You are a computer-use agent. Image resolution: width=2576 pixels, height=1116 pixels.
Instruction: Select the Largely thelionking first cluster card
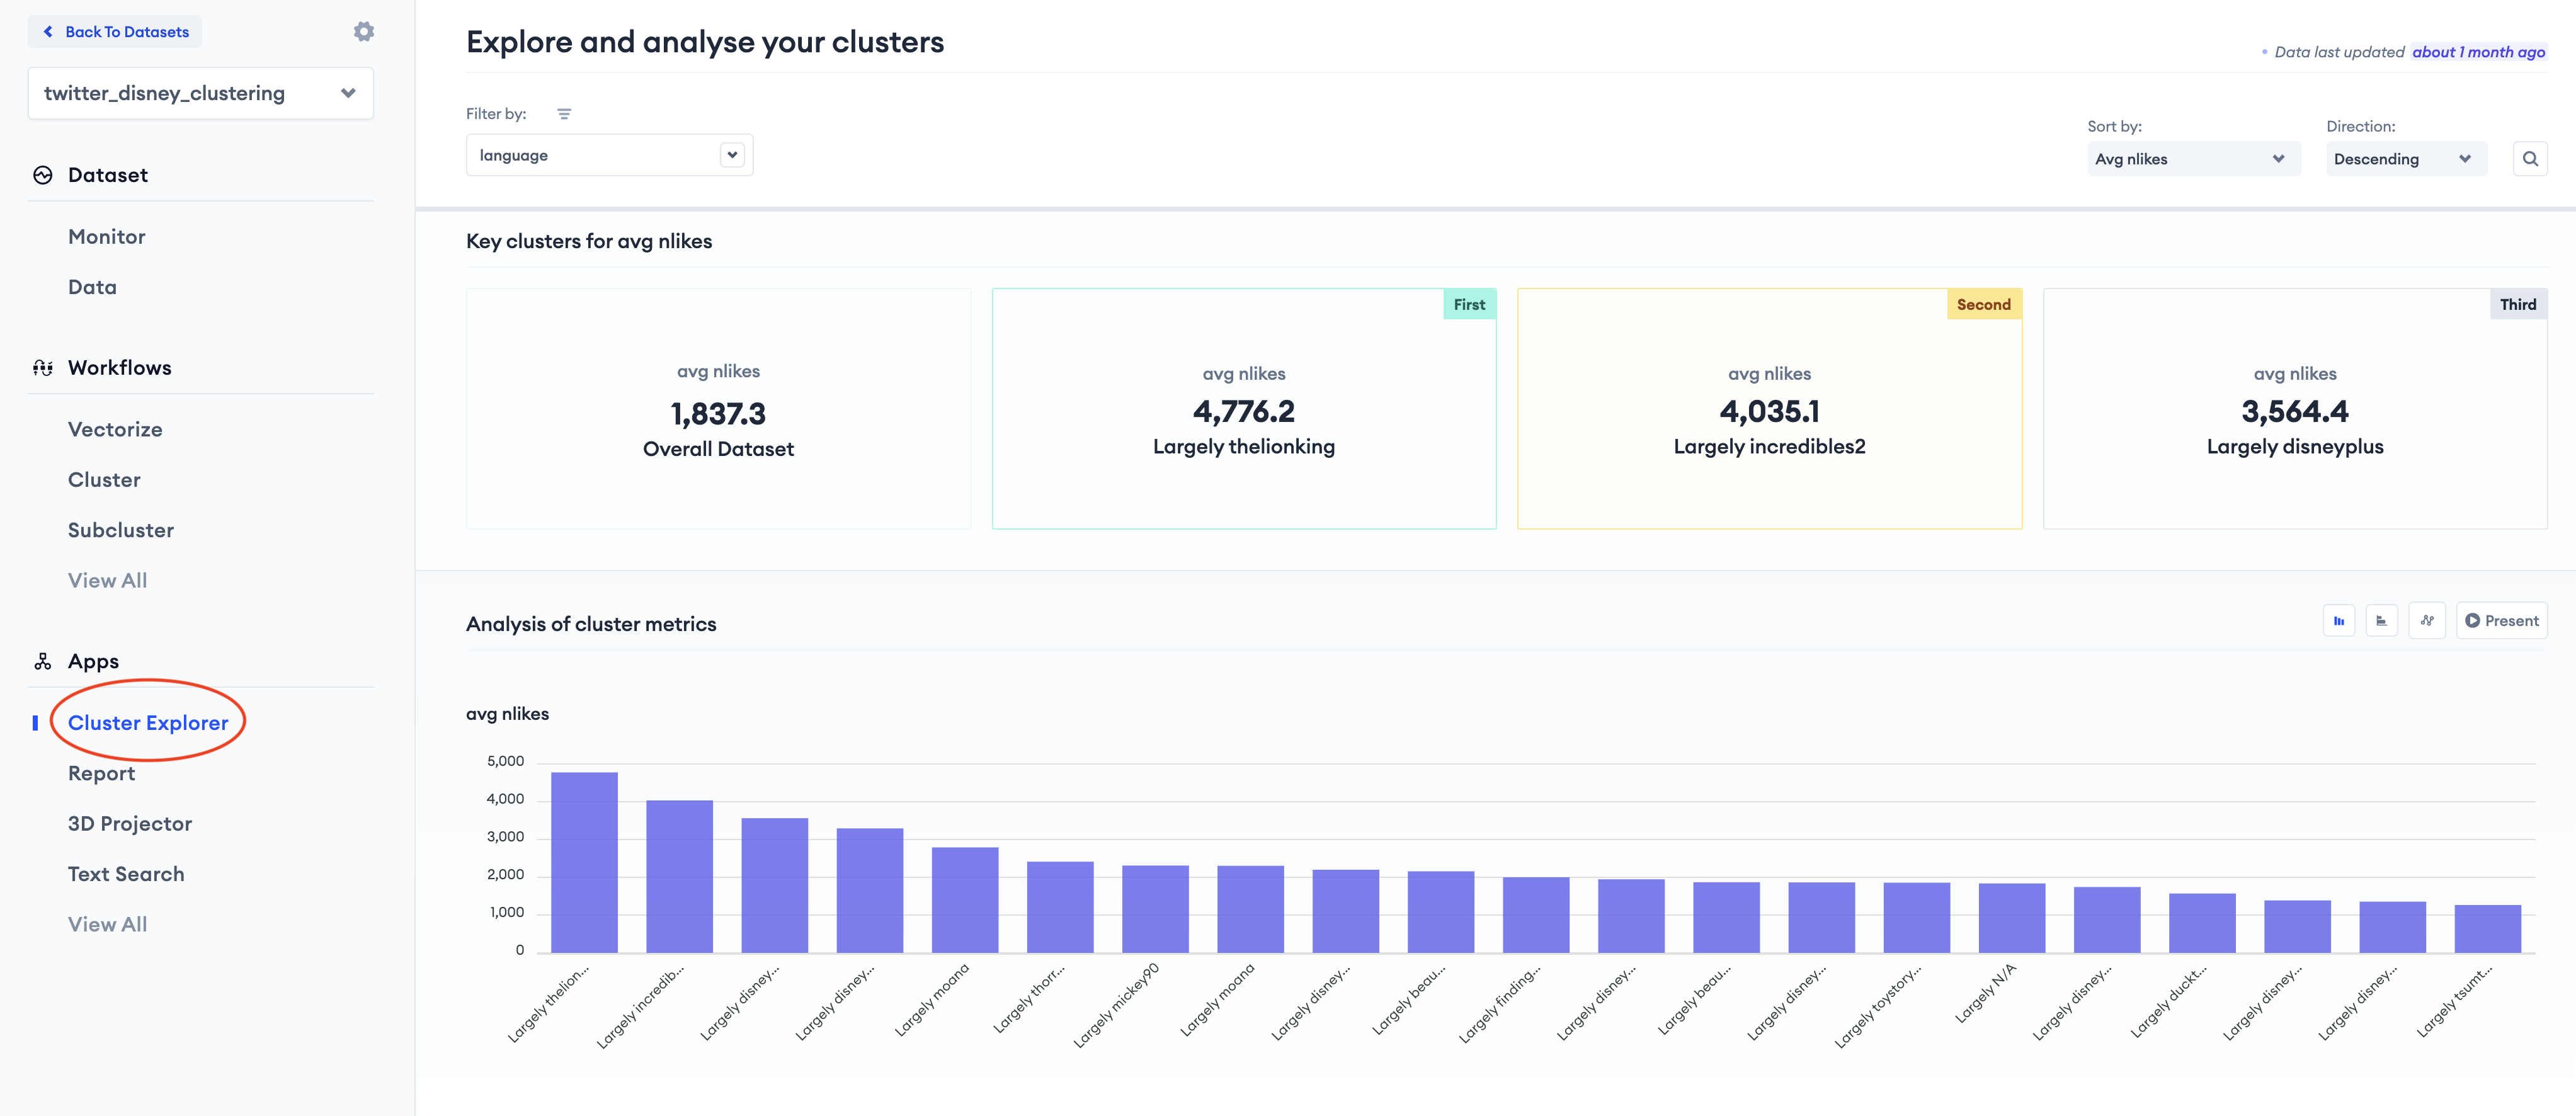coord(1243,409)
